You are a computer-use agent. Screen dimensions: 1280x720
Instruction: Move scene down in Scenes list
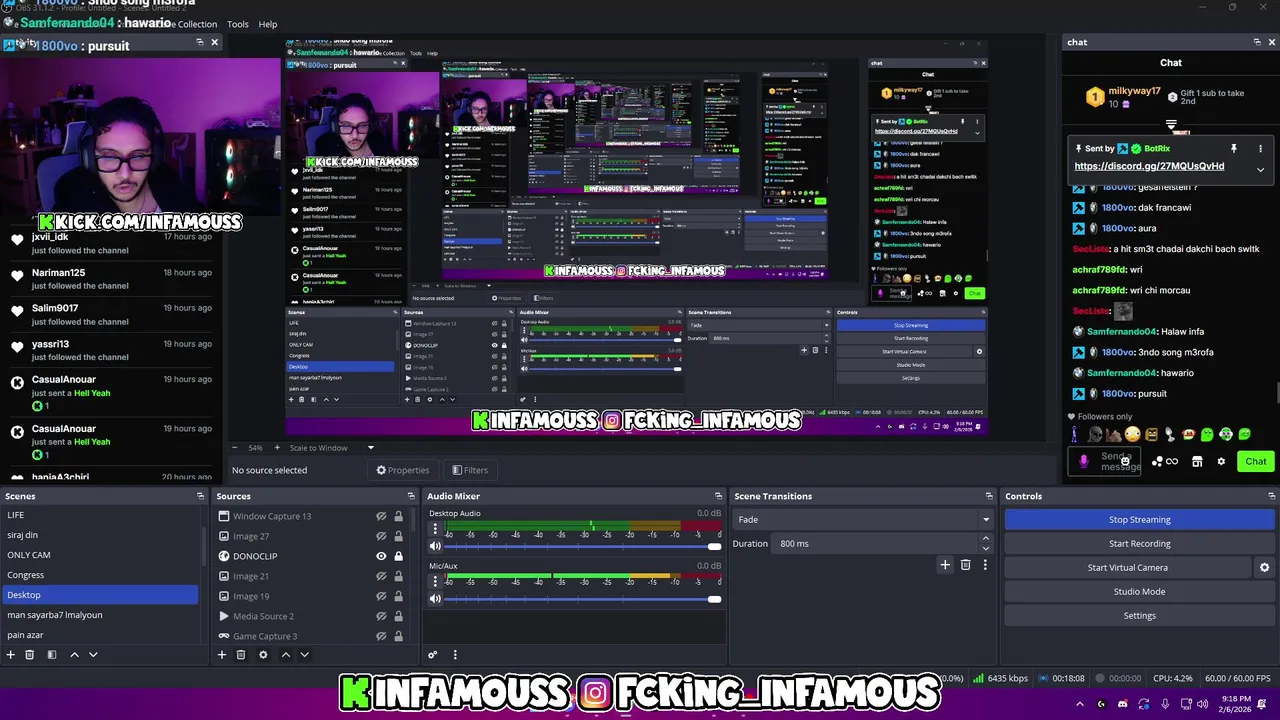click(x=93, y=655)
